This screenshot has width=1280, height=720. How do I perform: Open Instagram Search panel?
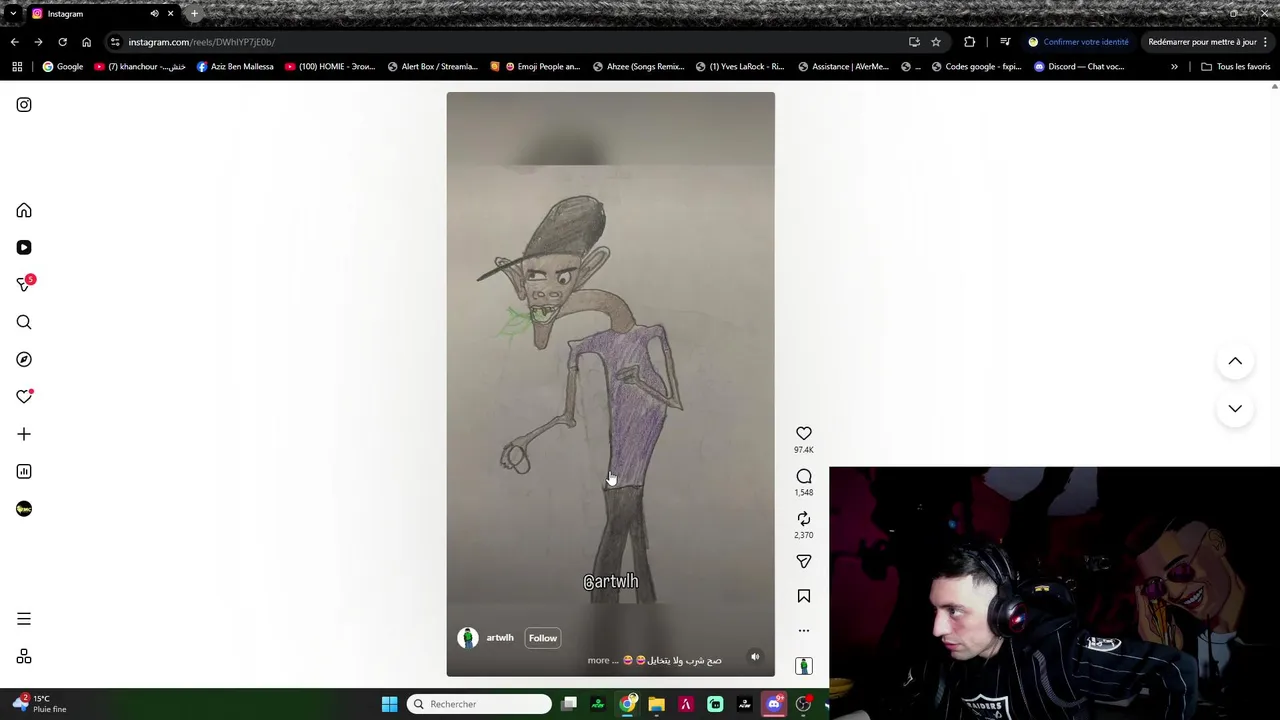[24, 322]
